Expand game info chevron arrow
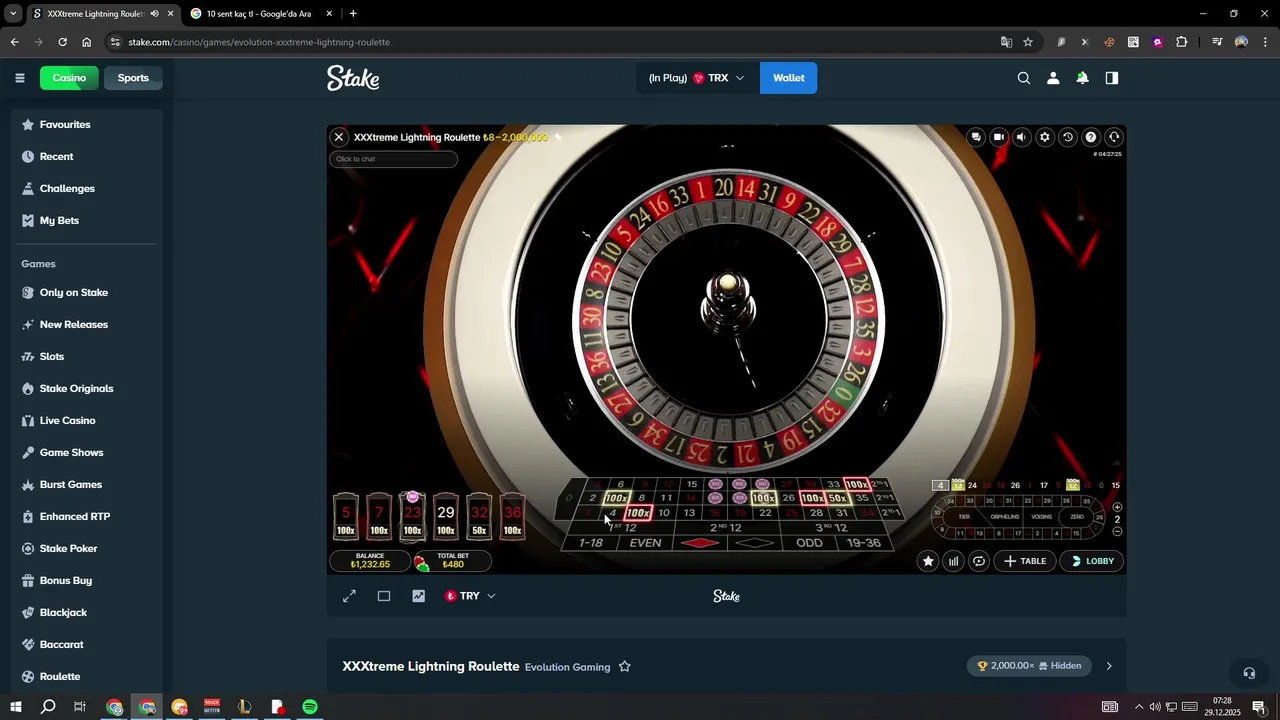Screen dimensions: 1280x720 coord(1109,666)
